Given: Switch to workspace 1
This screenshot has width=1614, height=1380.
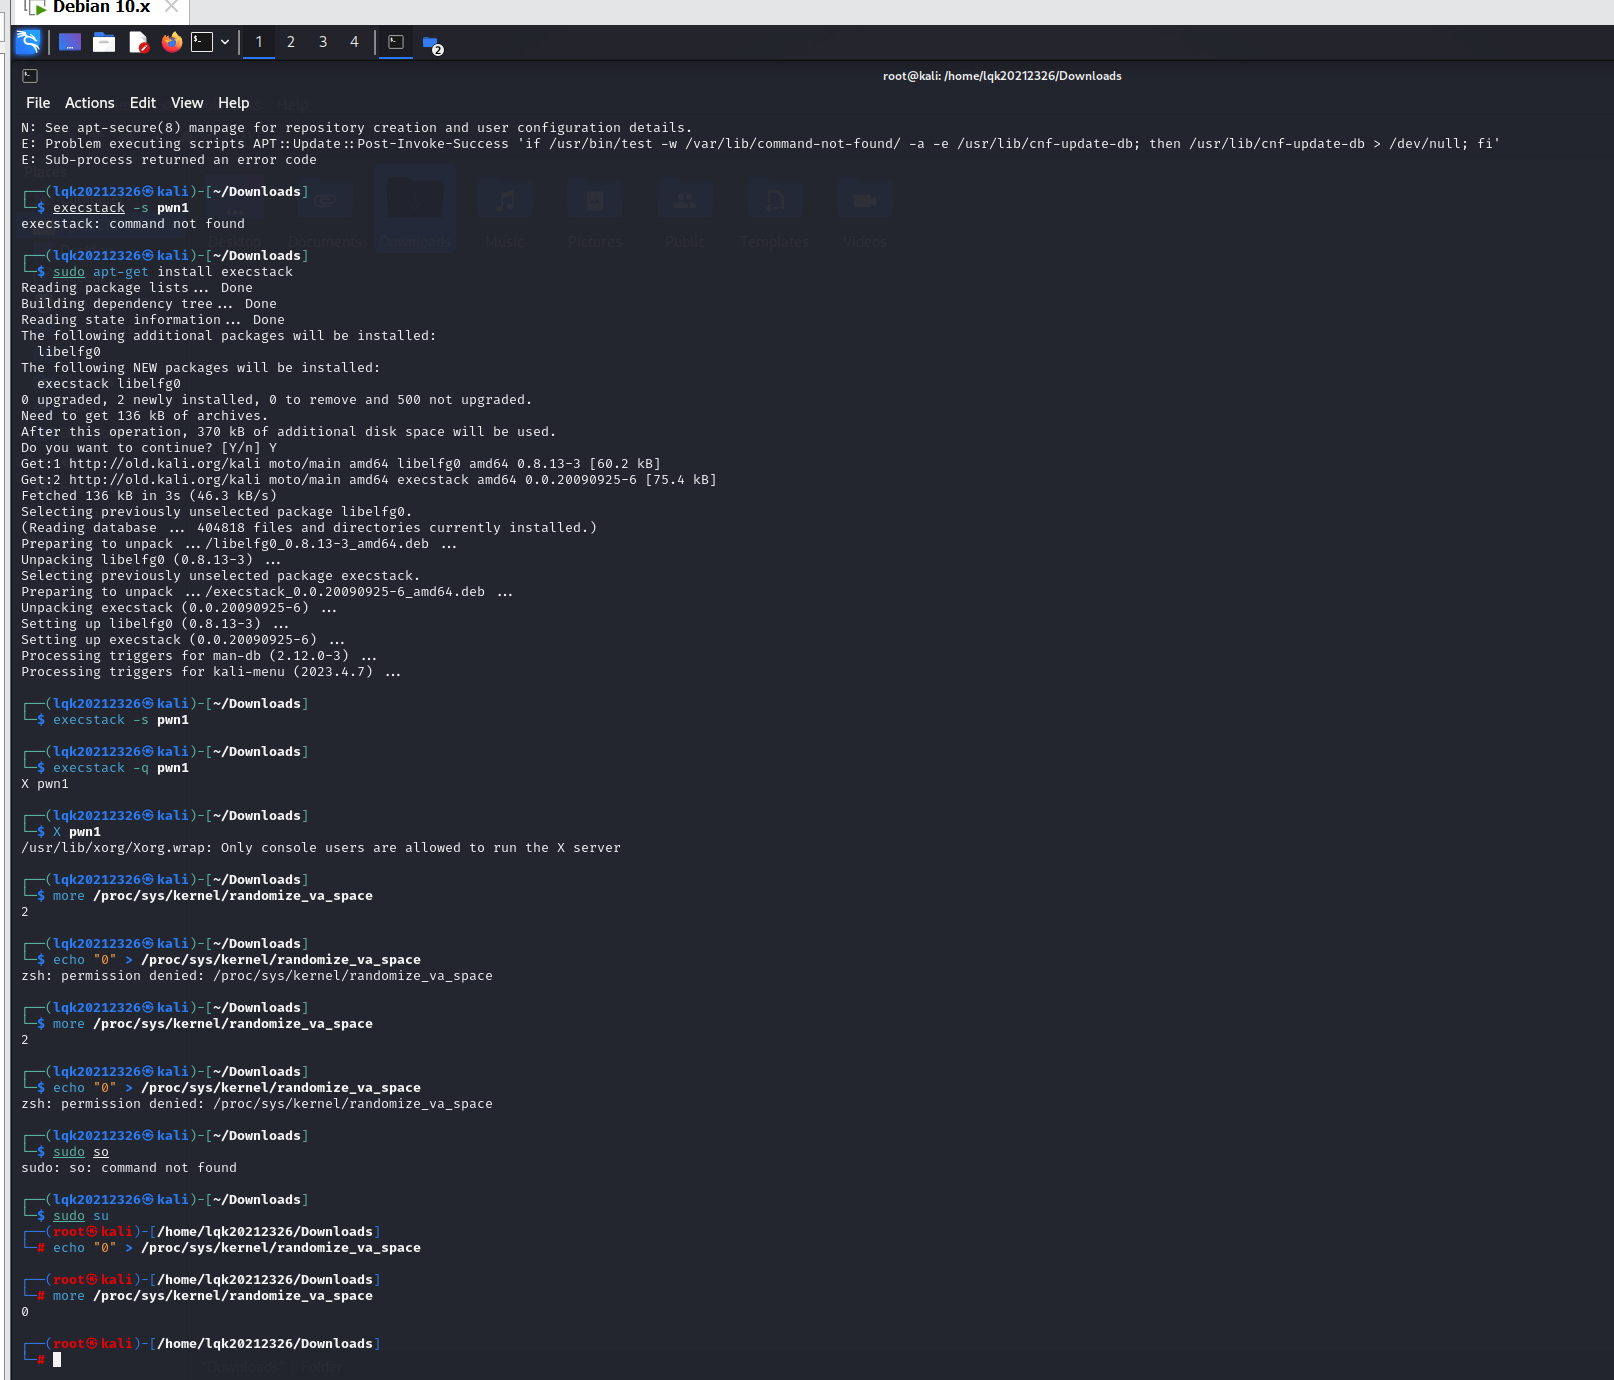Looking at the screenshot, I should pyautogui.click(x=259, y=42).
